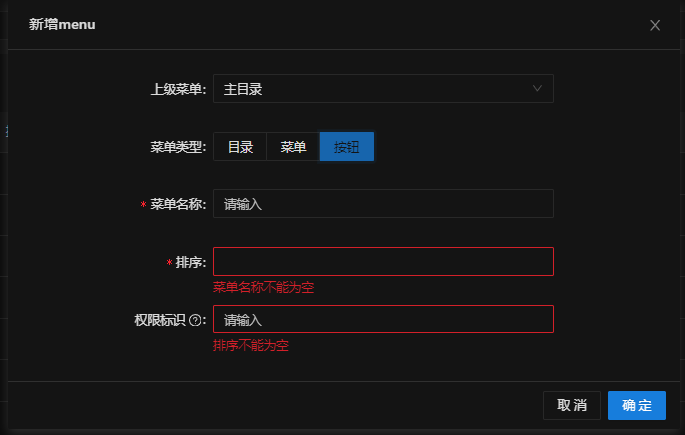Screen dimensions: 685x435
Task: Click the 菜单名称 field label
Action: tap(178, 204)
